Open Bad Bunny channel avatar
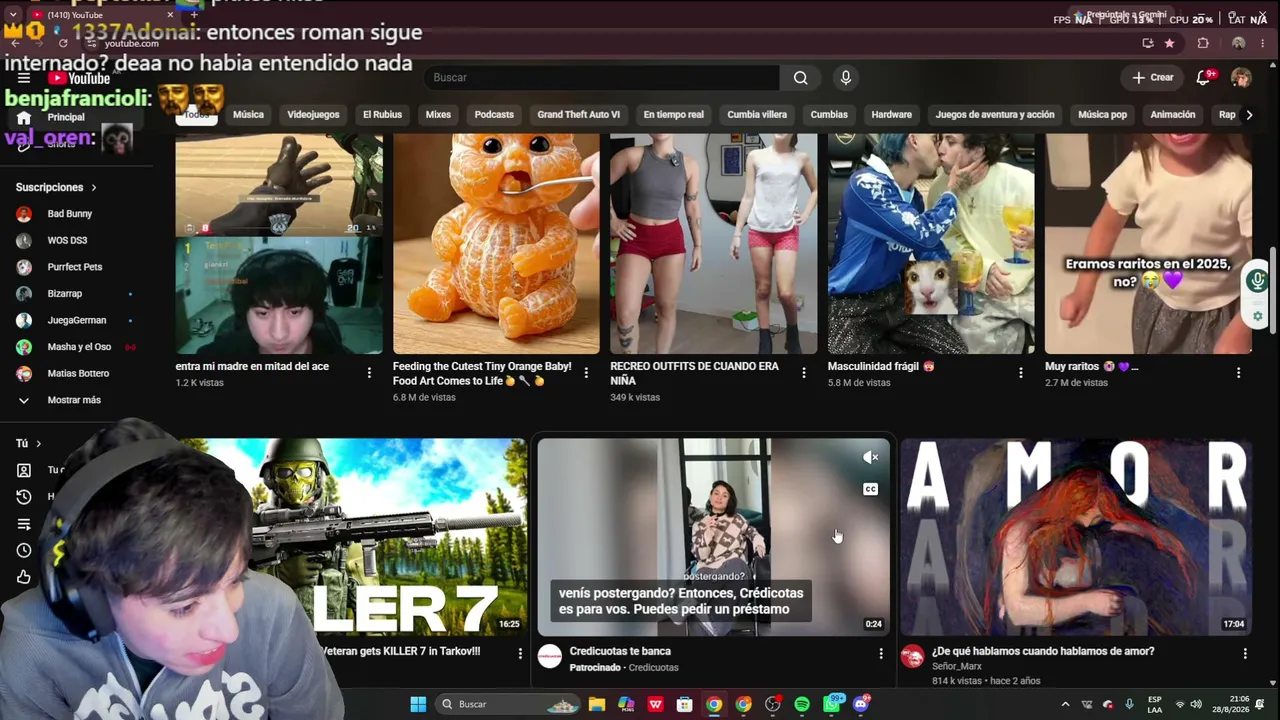 point(24,214)
